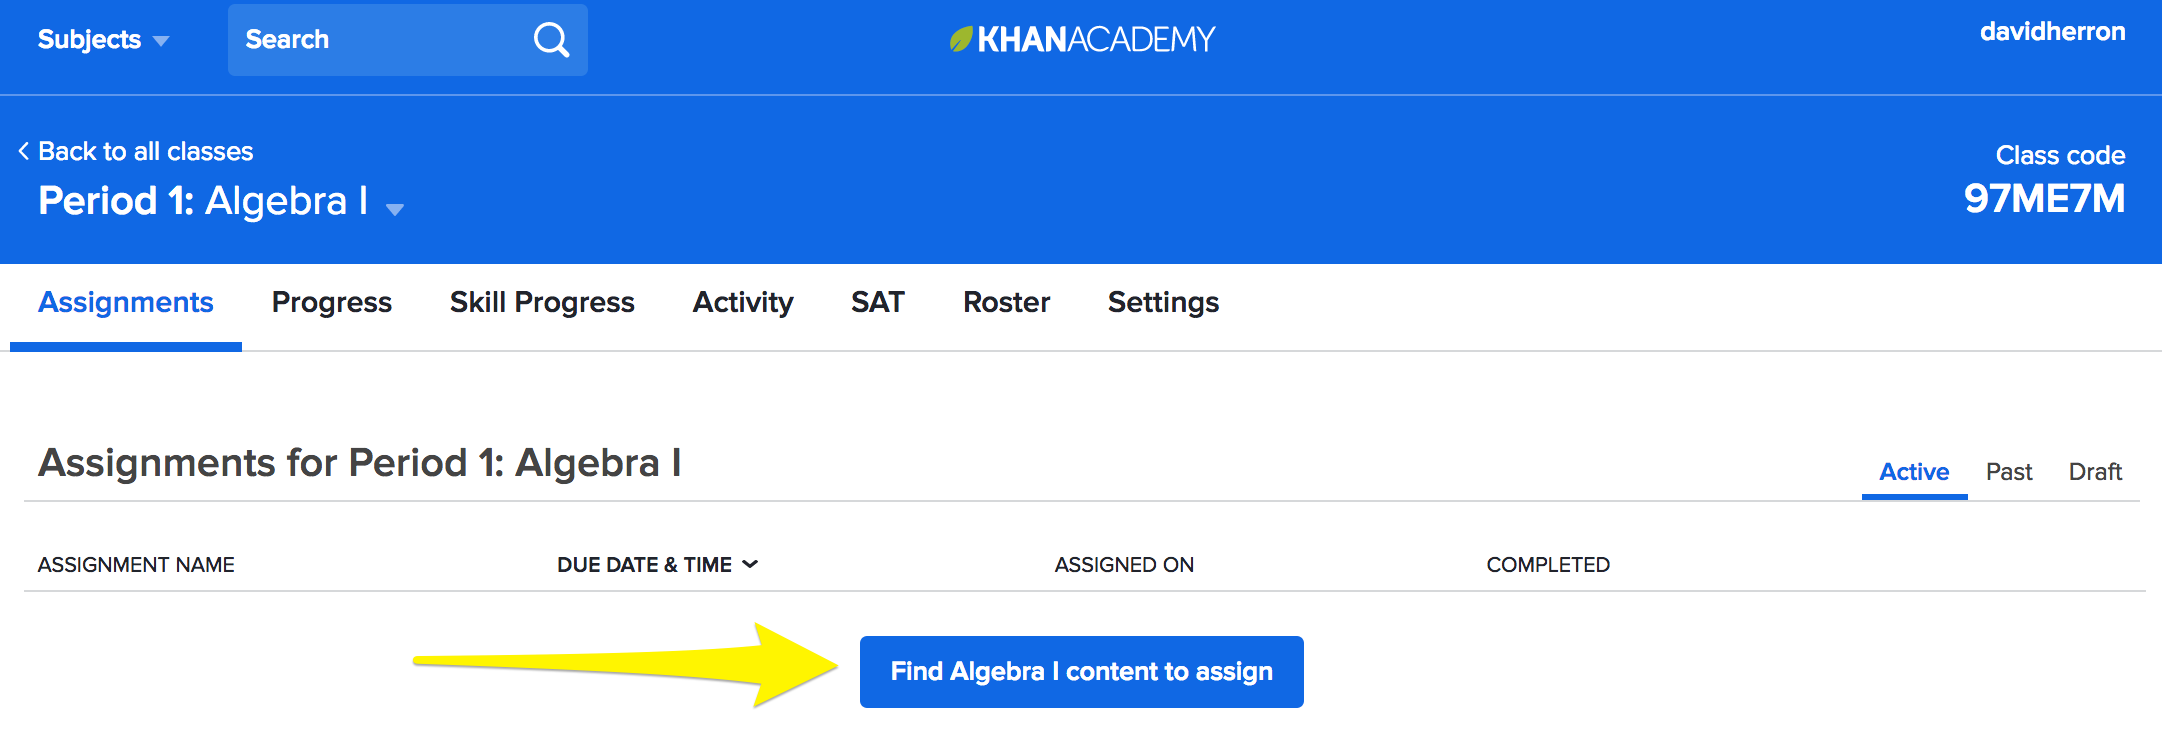Expand the Subjects dropdown arrow
Screen dimensions: 2162x742
[x=161, y=41]
